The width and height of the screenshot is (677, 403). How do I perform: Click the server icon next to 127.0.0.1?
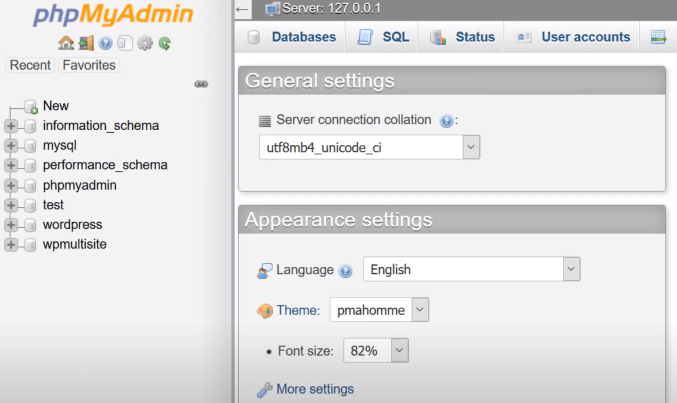coord(272,9)
